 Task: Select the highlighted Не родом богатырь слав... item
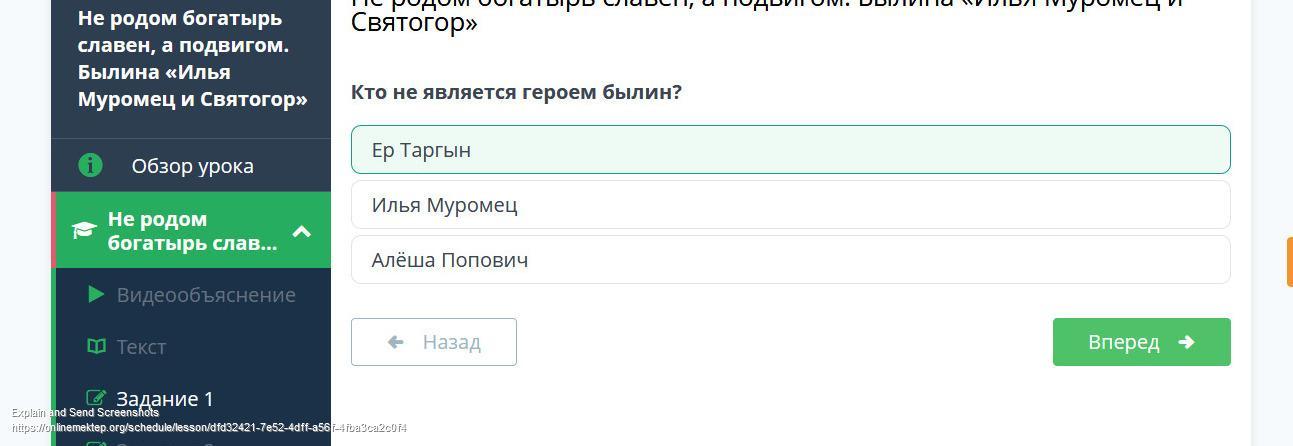coord(192,231)
